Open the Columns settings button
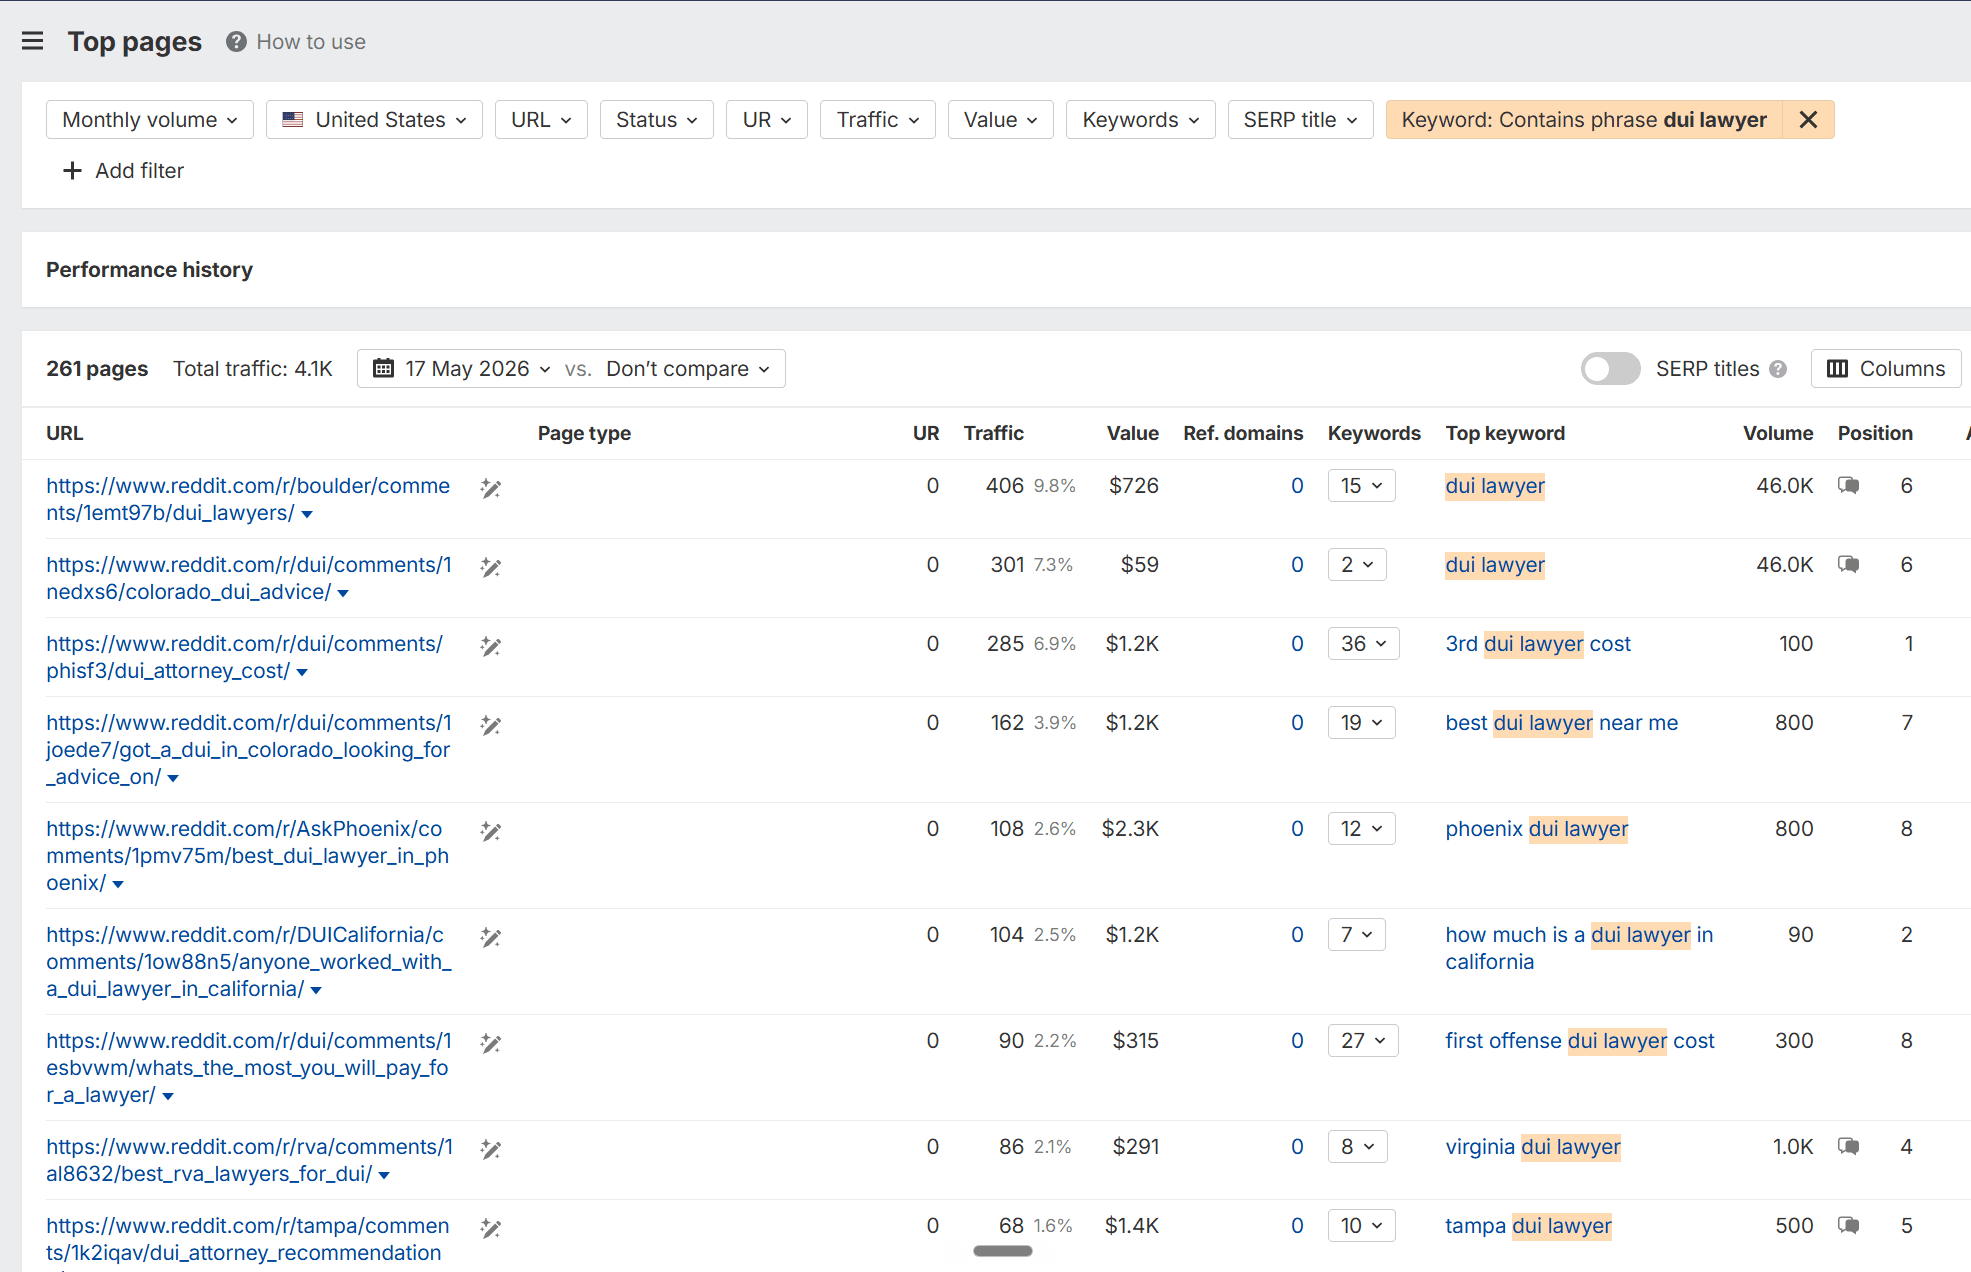The width and height of the screenshot is (1971, 1272). click(1886, 369)
